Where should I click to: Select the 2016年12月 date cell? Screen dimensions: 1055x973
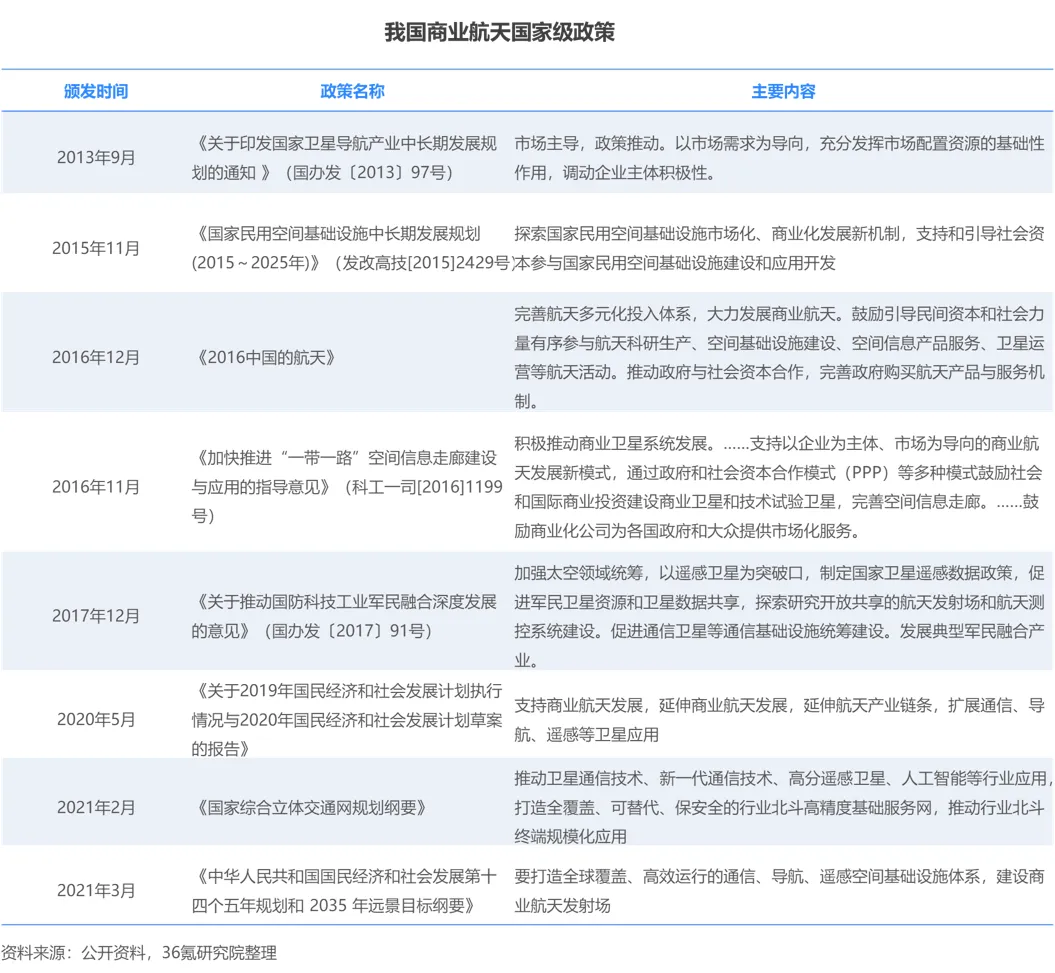(x=96, y=357)
